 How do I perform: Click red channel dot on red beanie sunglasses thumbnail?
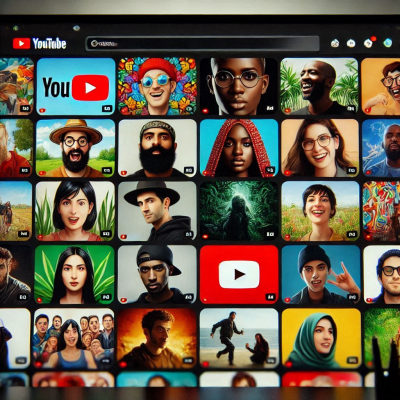[124, 110]
